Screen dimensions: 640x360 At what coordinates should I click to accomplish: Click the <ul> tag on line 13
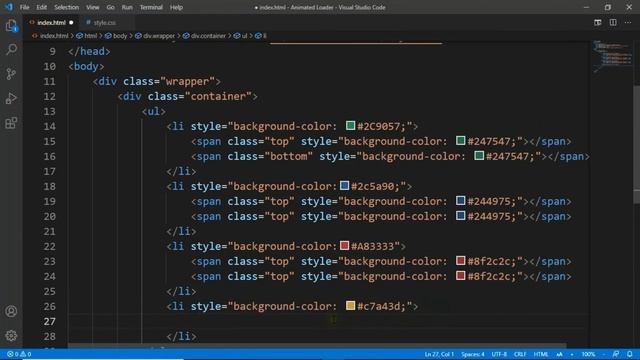coord(154,111)
